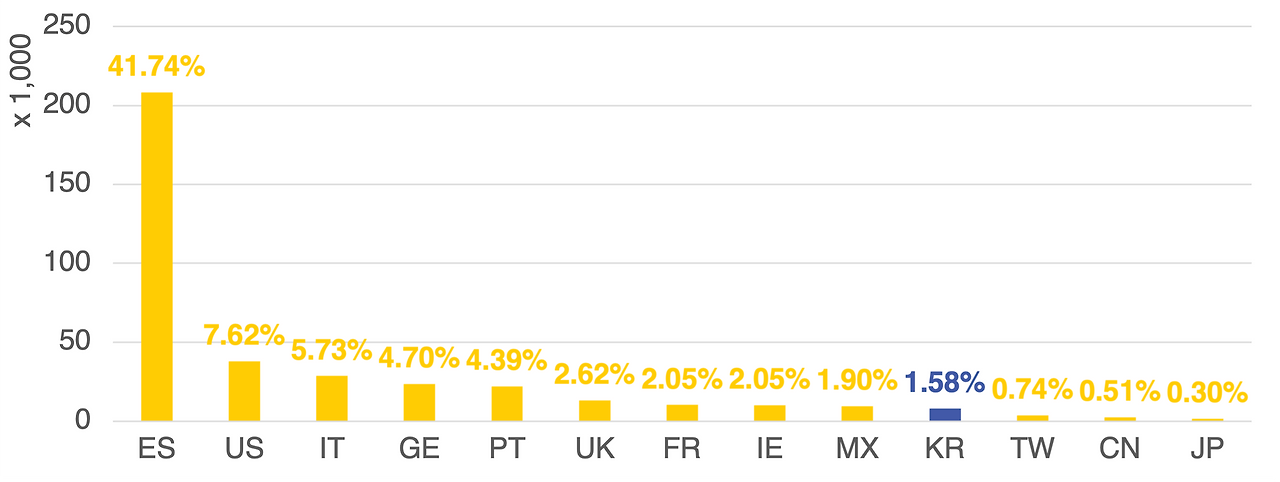This screenshot has height=482, width=1280.
Task: Click the PT bar
Action: 507,404
